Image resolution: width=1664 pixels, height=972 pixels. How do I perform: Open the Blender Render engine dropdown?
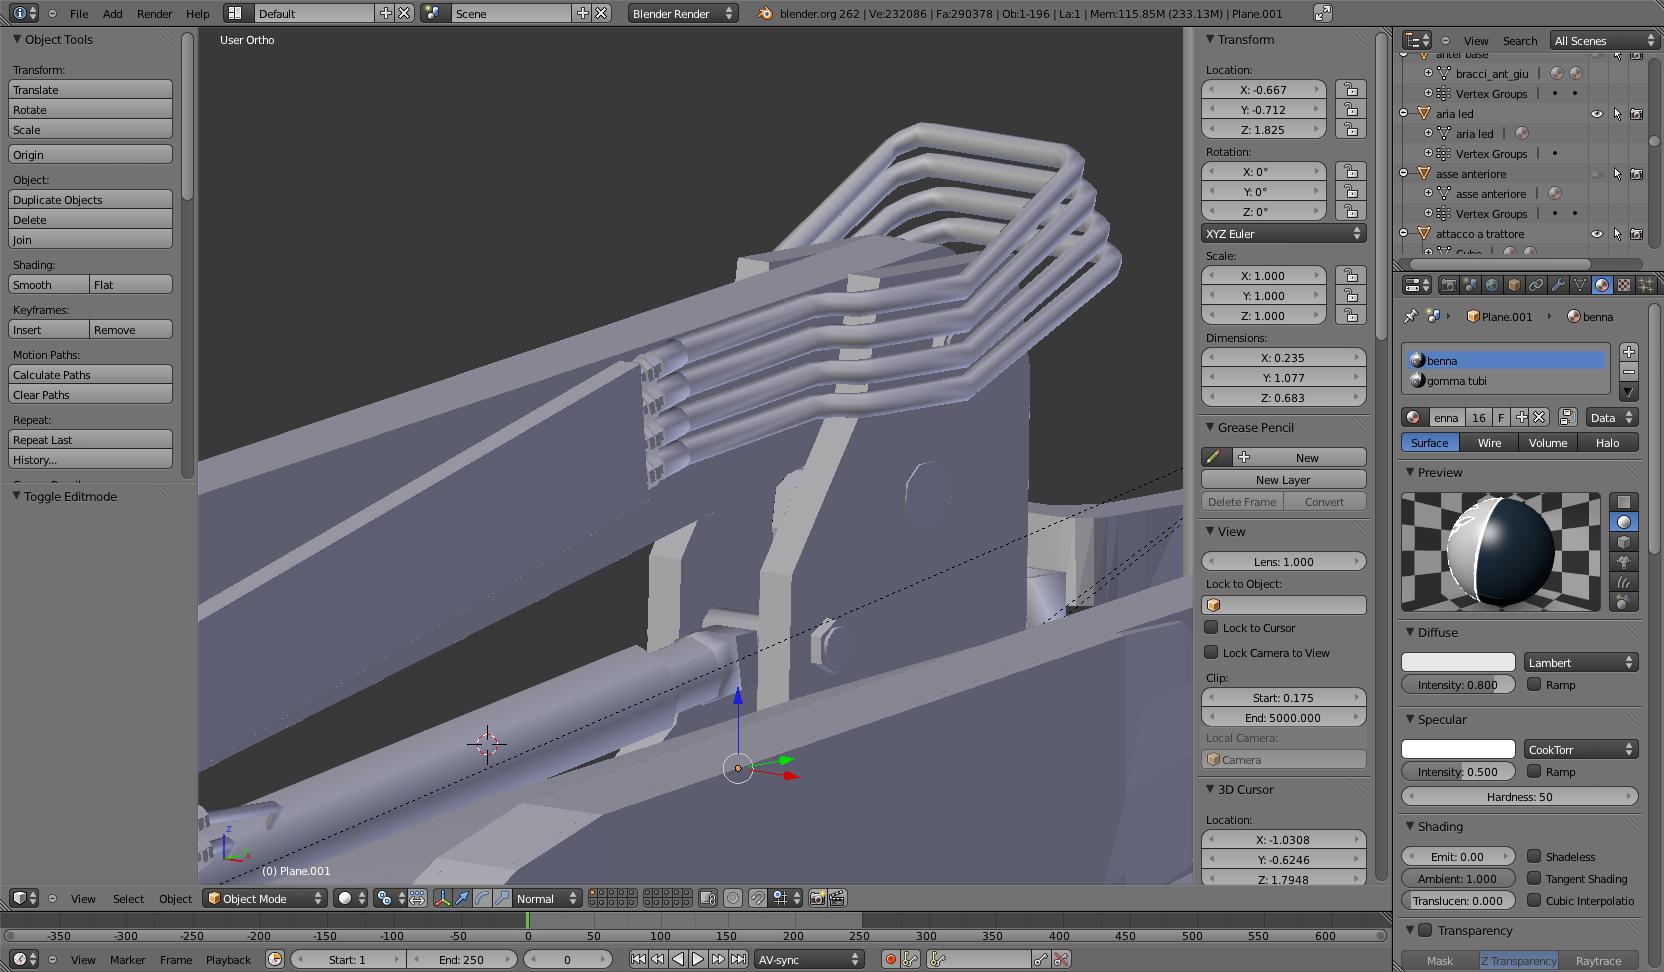(683, 13)
